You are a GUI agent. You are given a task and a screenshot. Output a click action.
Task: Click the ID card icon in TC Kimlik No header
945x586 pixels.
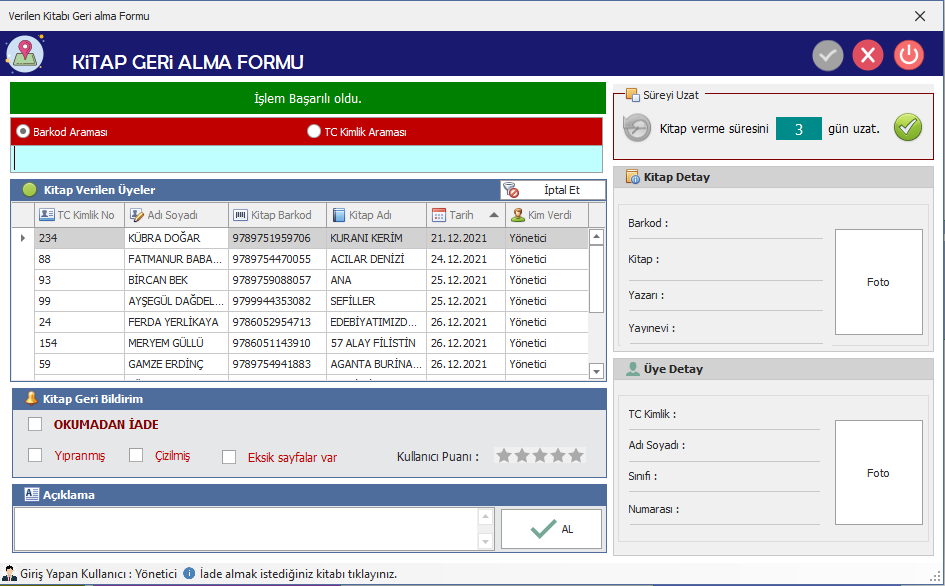46,215
